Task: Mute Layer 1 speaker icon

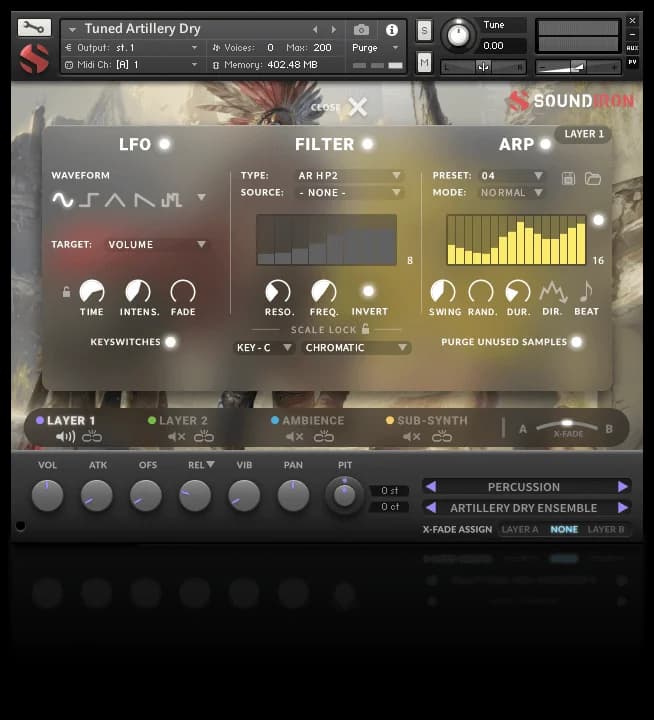Action: pyautogui.click(x=65, y=437)
